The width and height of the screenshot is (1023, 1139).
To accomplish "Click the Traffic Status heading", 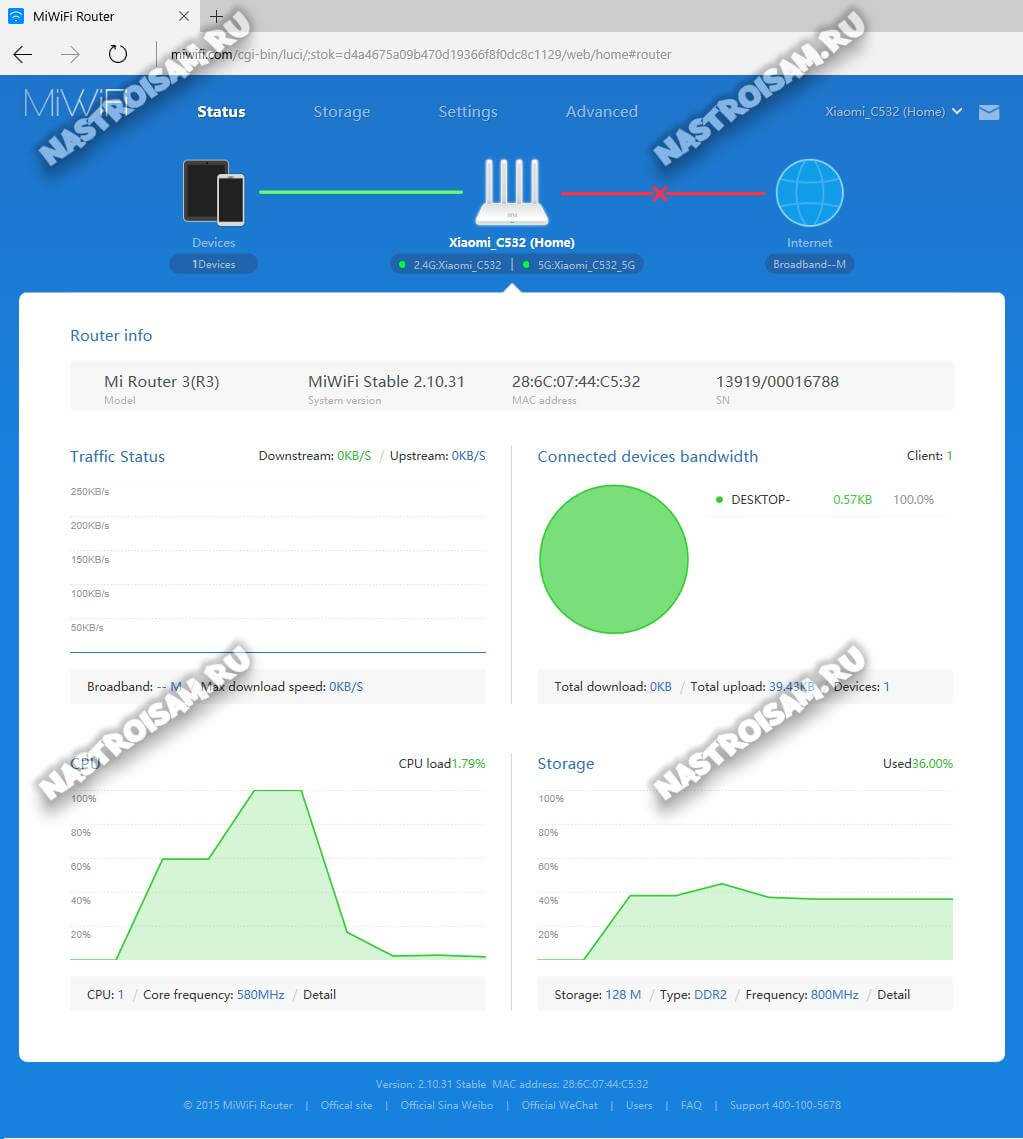I will tap(117, 456).
